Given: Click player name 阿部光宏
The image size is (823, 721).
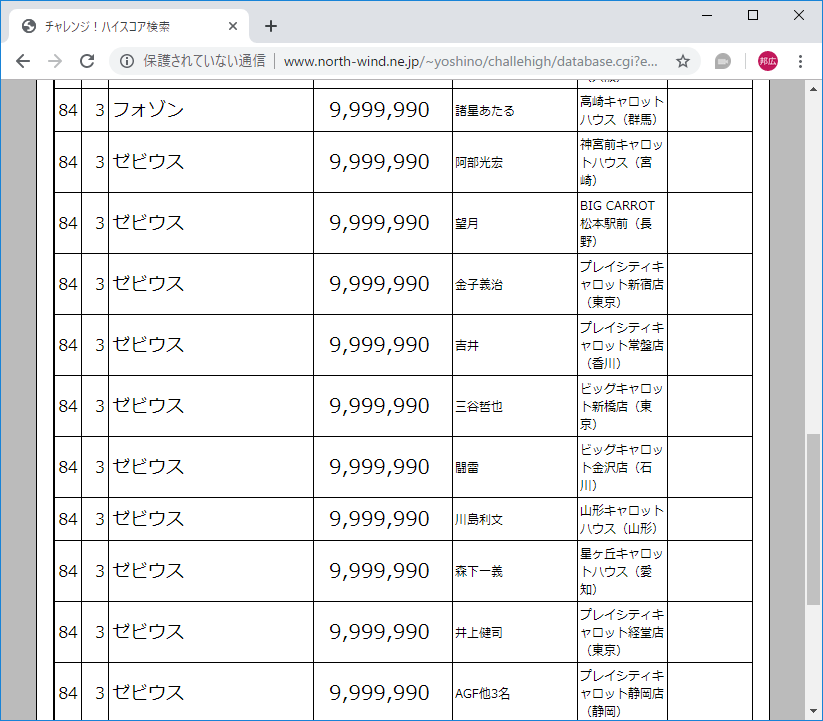Looking at the screenshot, I should (x=479, y=163).
